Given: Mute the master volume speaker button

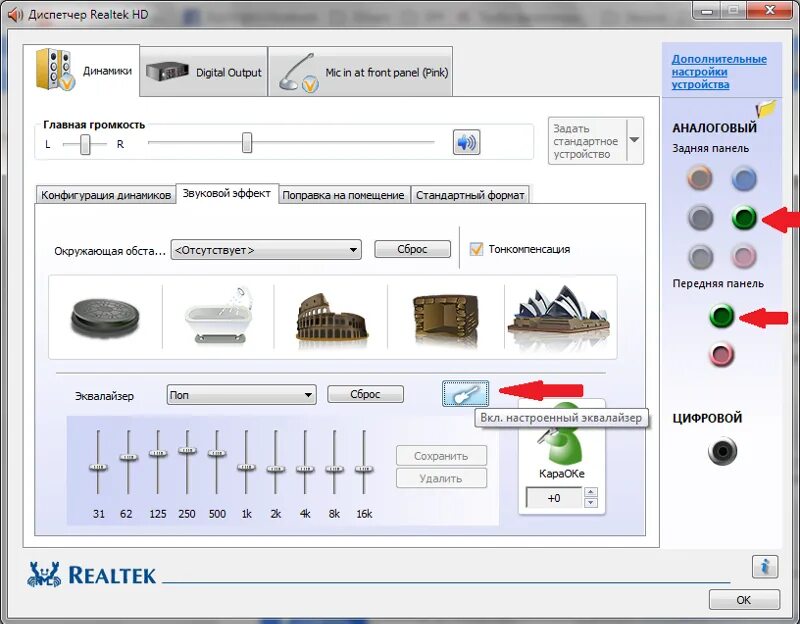Looking at the screenshot, I should [x=466, y=142].
